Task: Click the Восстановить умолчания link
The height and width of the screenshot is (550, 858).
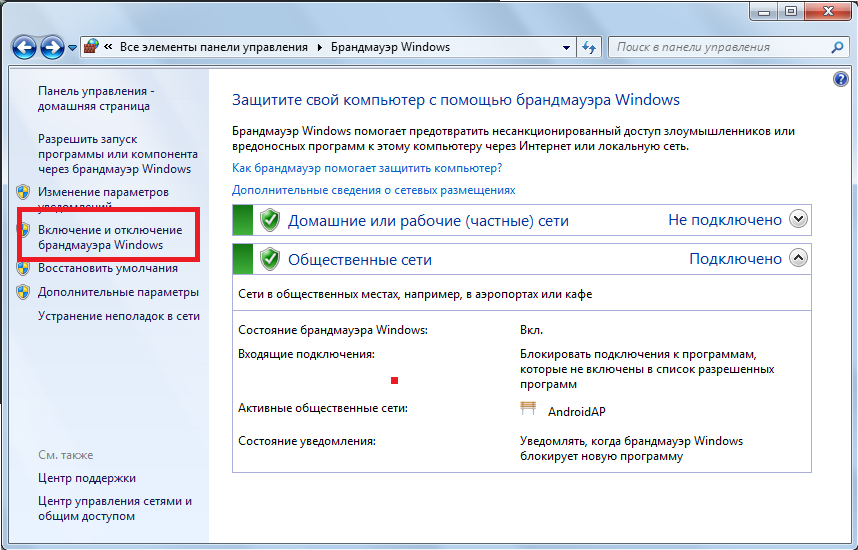Action: pyautogui.click(x=108, y=268)
